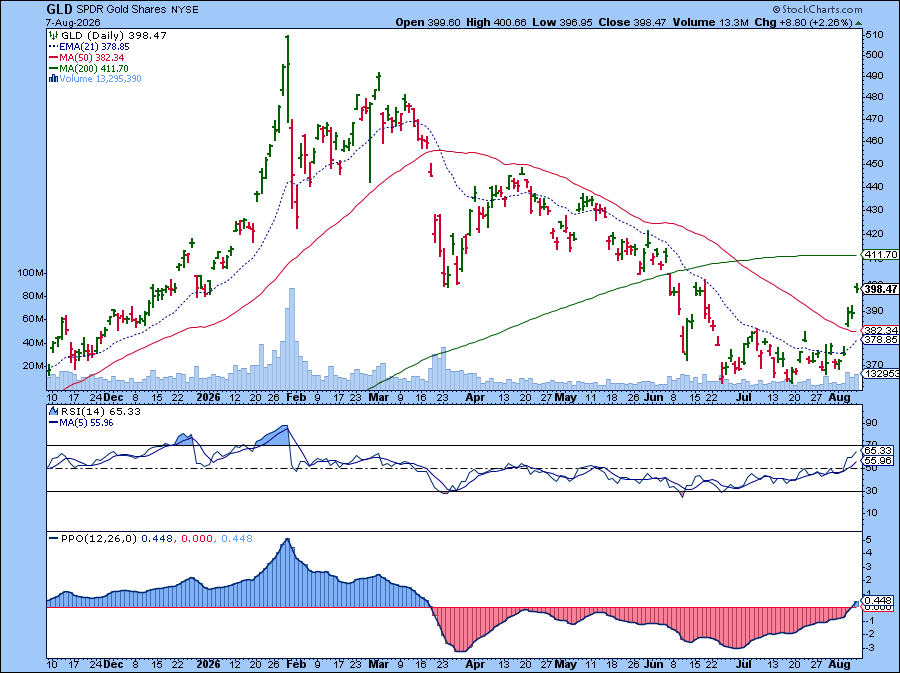This screenshot has height=673, width=900.
Task: Click the 'MA(50) 382.34' legend entry
Action: pyautogui.click(x=91, y=57)
